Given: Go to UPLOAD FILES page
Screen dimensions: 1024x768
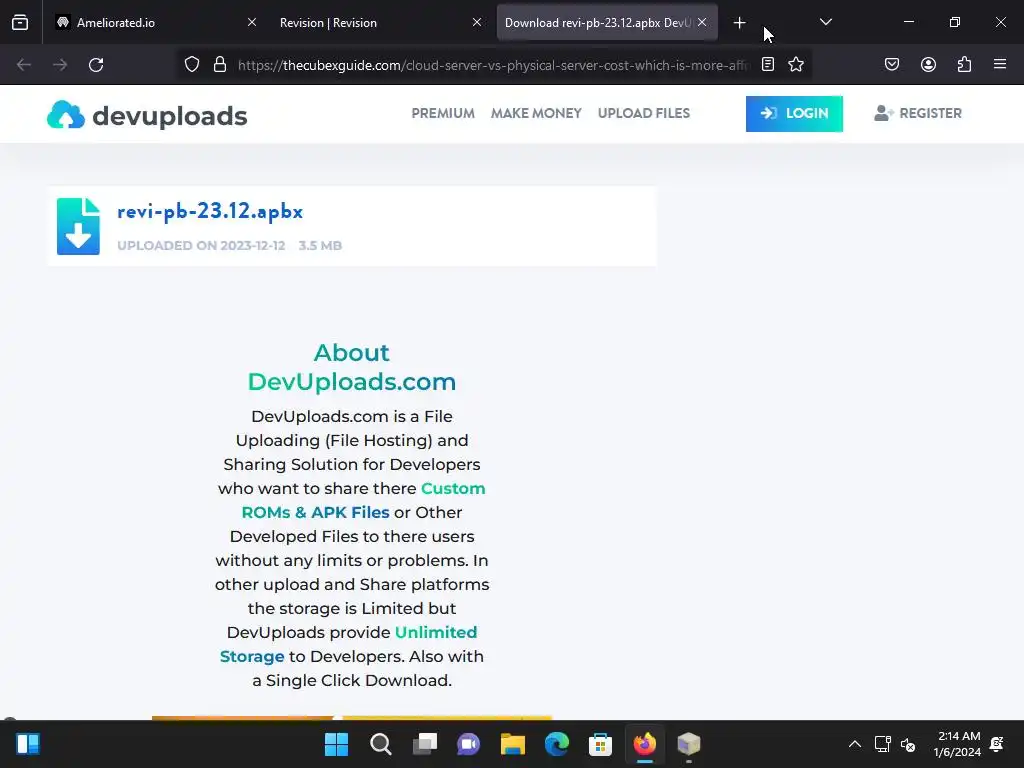Looking at the screenshot, I should click(x=643, y=114).
